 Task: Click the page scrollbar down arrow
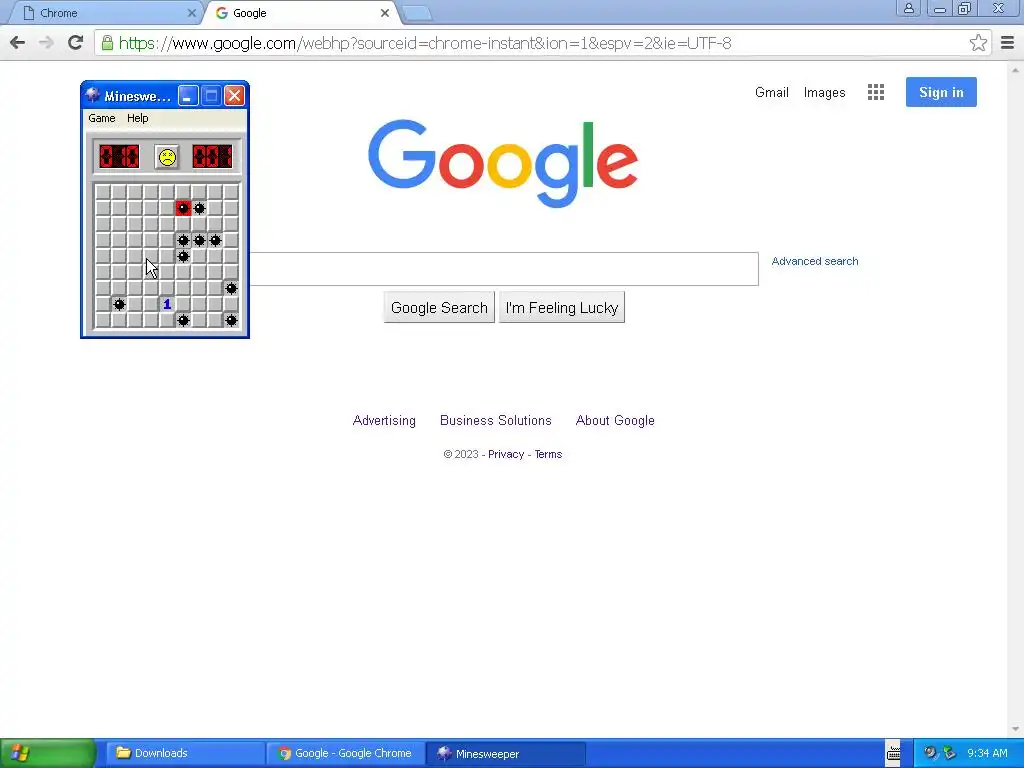(x=1016, y=729)
